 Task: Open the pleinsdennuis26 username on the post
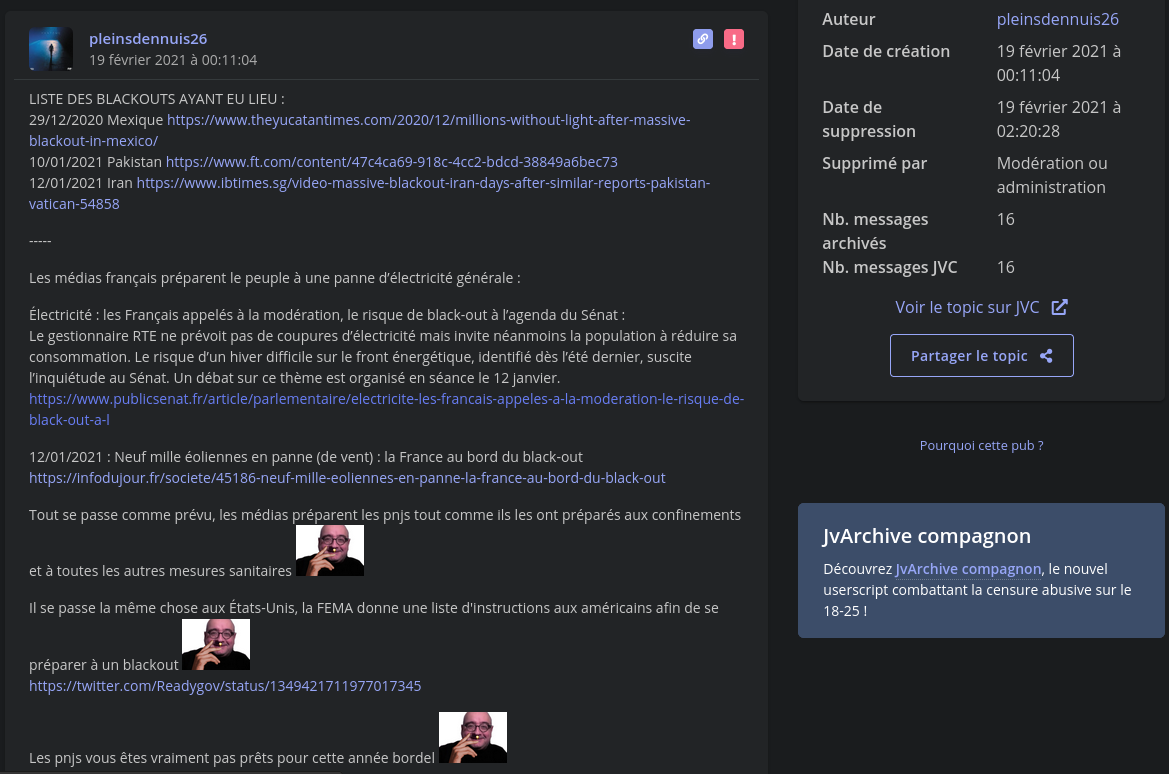pos(148,38)
